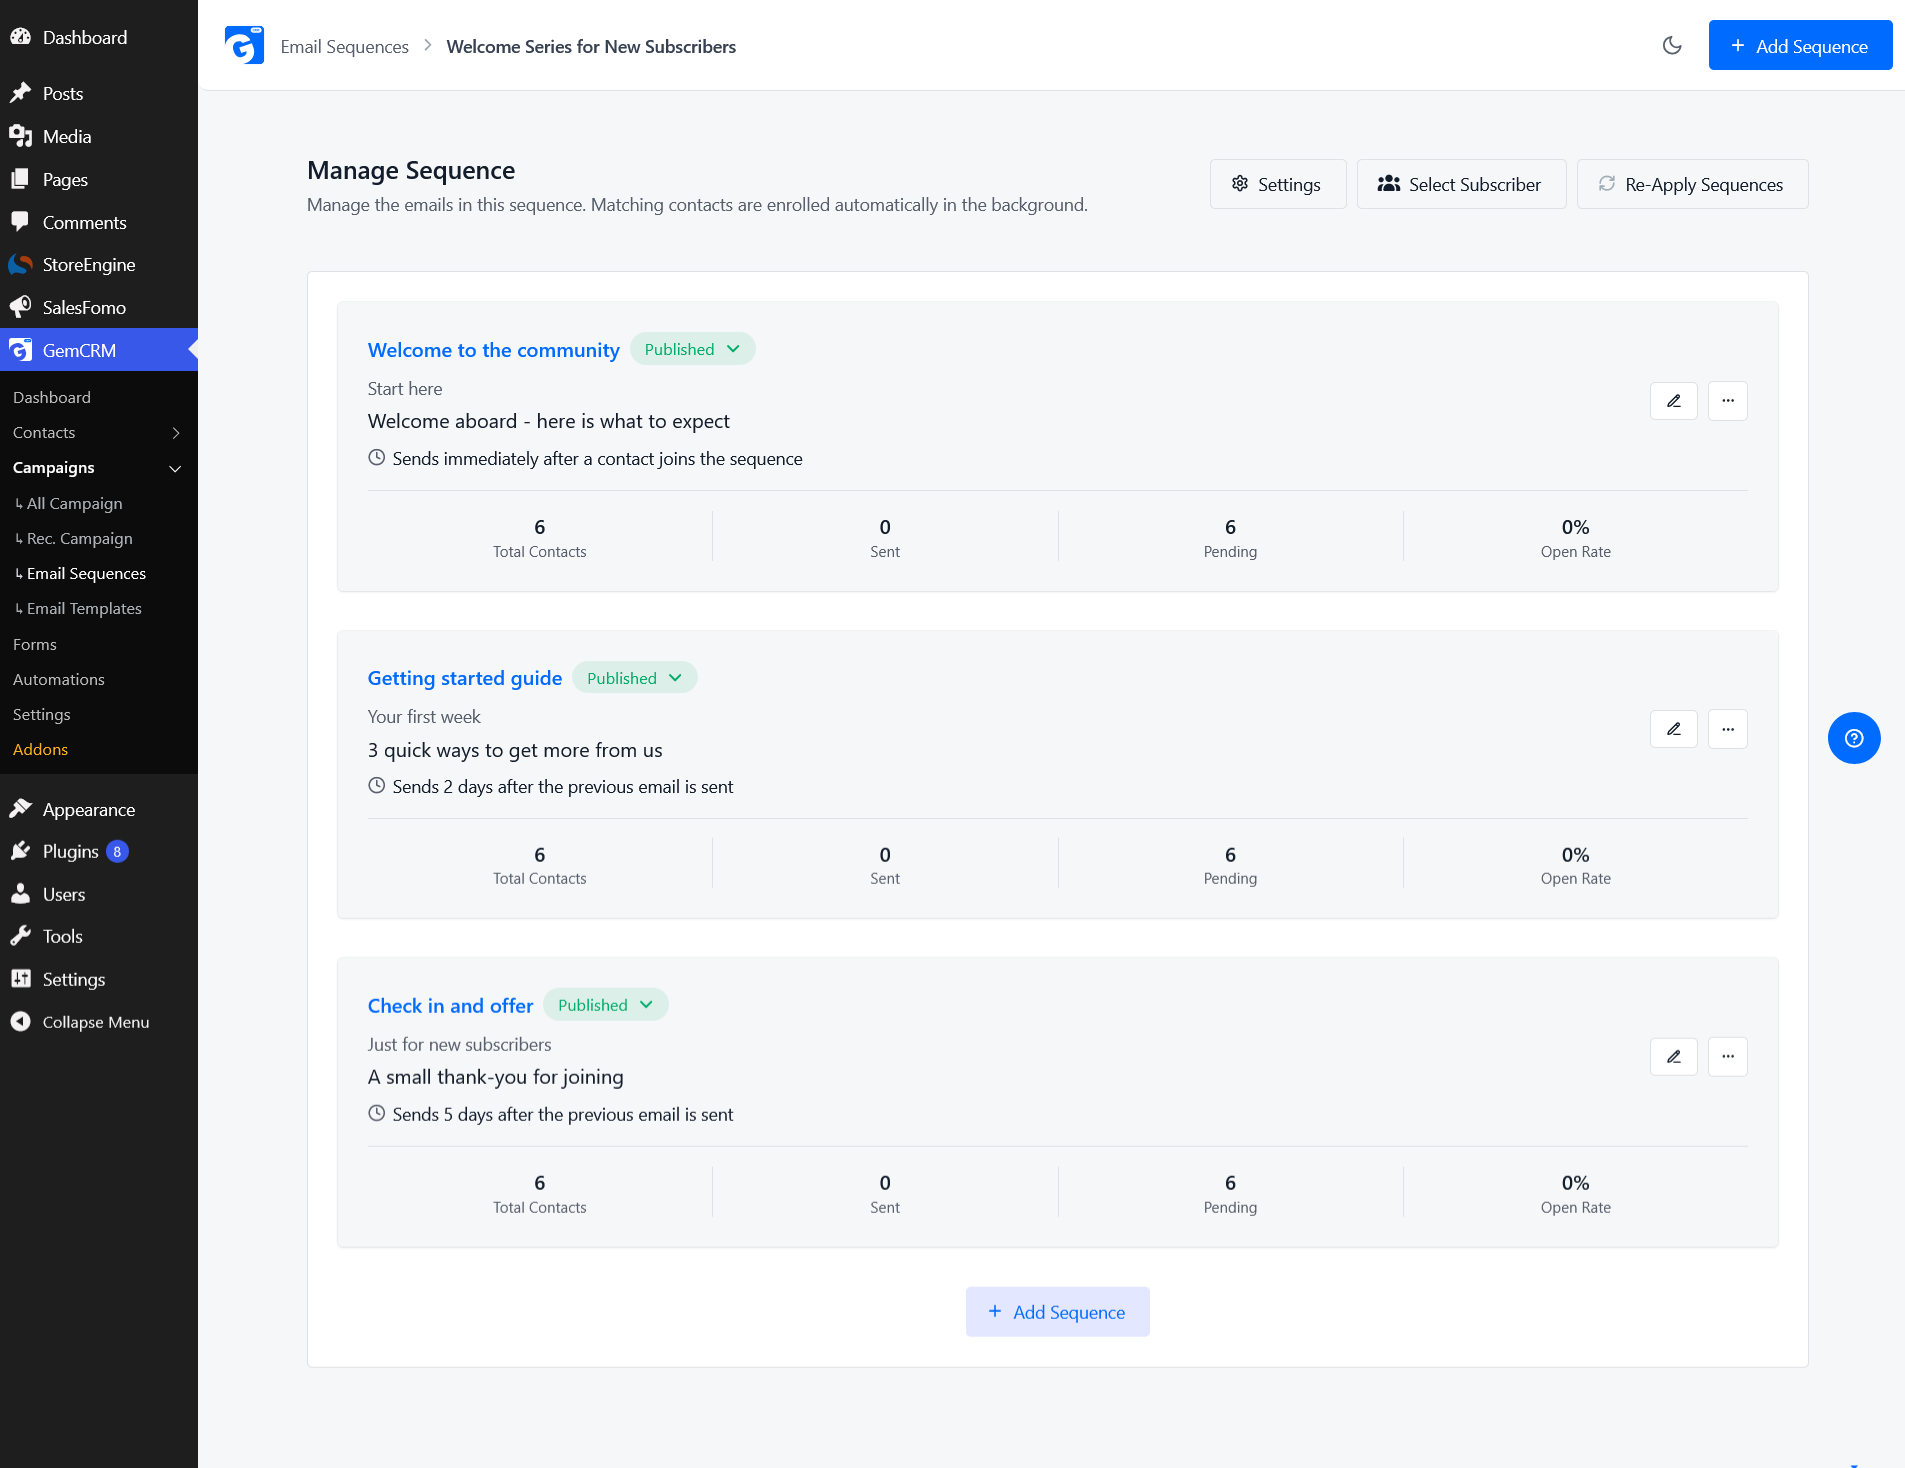The image size is (1905, 1468).
Task: Click '3 quick ways to get more from us' subject
Action: (x=514, y=750)
